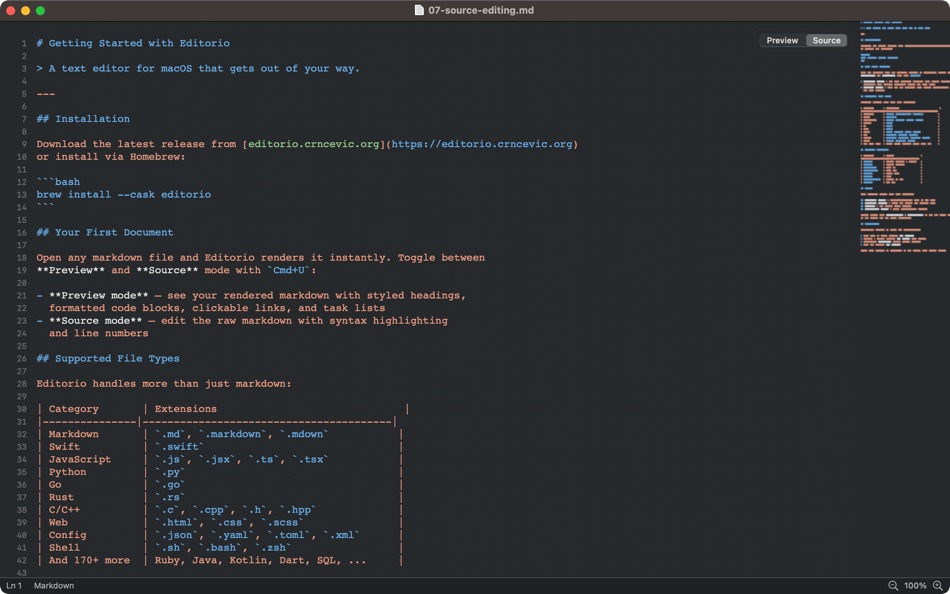This screenshot has width=950, height=594.
Task: Click the 'C/C++' table cell
Action: (64, 510)
